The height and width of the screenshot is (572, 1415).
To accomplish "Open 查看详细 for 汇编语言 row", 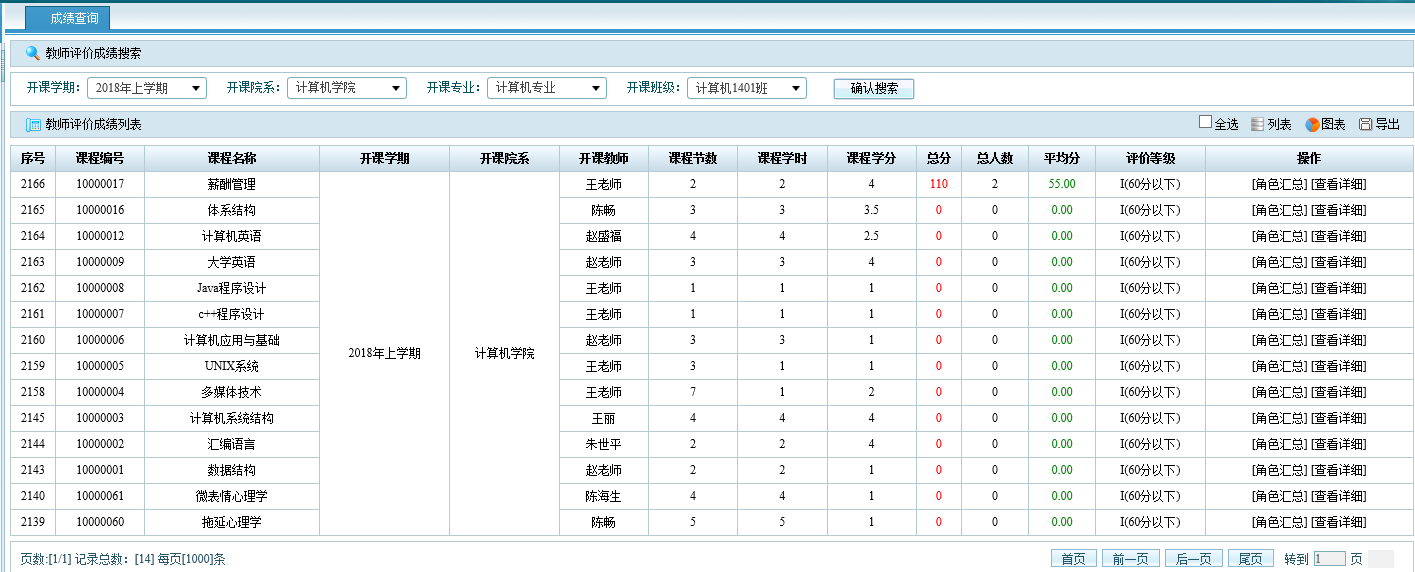I will (x=1338, y=444).
